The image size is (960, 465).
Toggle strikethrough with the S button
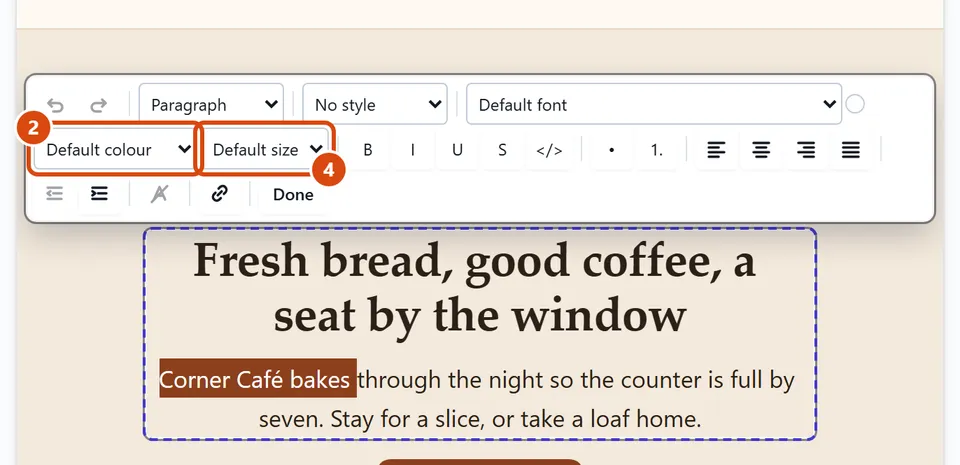point(502,150)
